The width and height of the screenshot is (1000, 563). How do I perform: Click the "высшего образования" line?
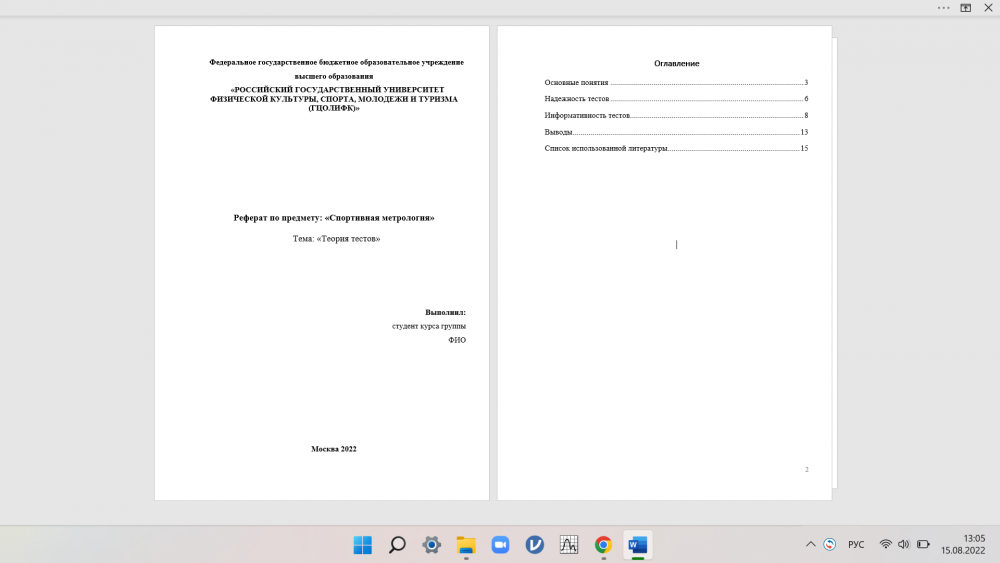(x=334, y=76)
